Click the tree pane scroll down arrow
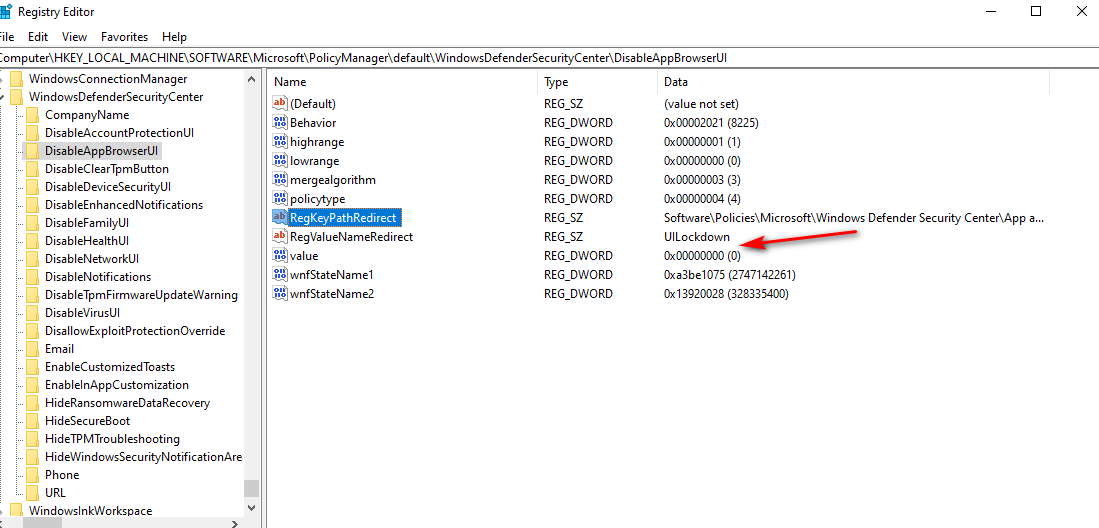This screenshot has height=528, width=1099. [x=252, y=507]
